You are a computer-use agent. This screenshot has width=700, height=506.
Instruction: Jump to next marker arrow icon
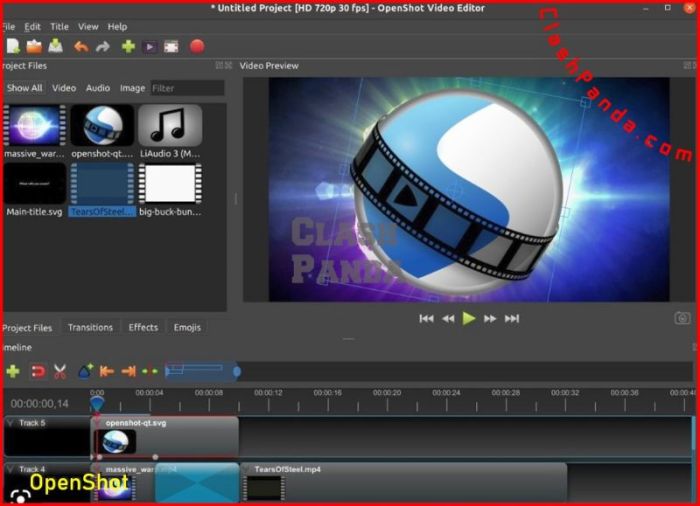pos(129,371)
